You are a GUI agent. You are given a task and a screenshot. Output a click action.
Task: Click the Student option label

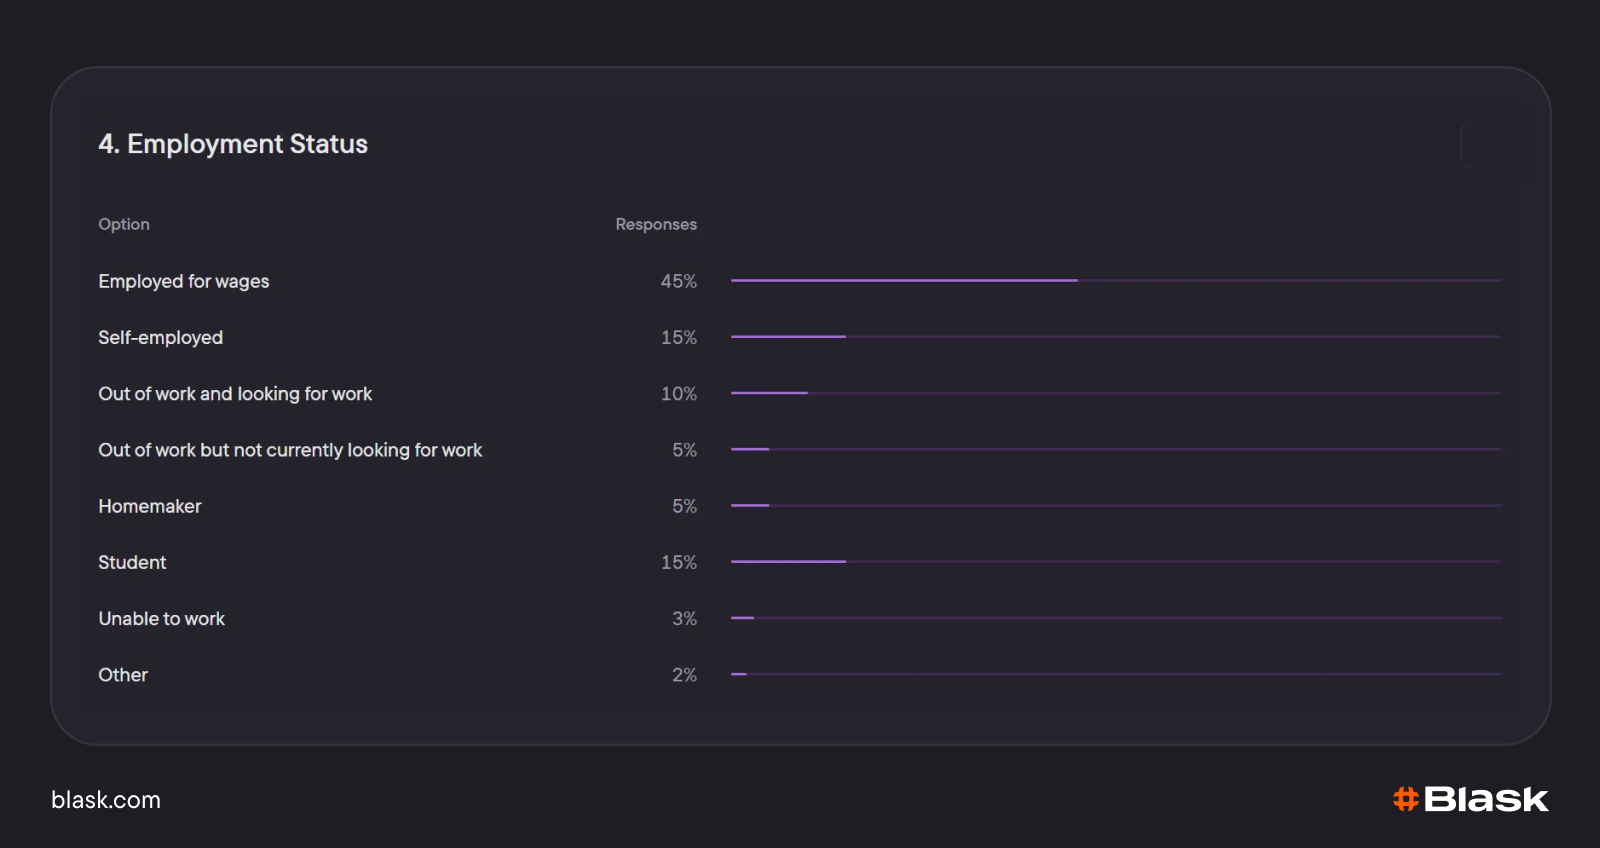pyautogui.click(x=132, y=562)
